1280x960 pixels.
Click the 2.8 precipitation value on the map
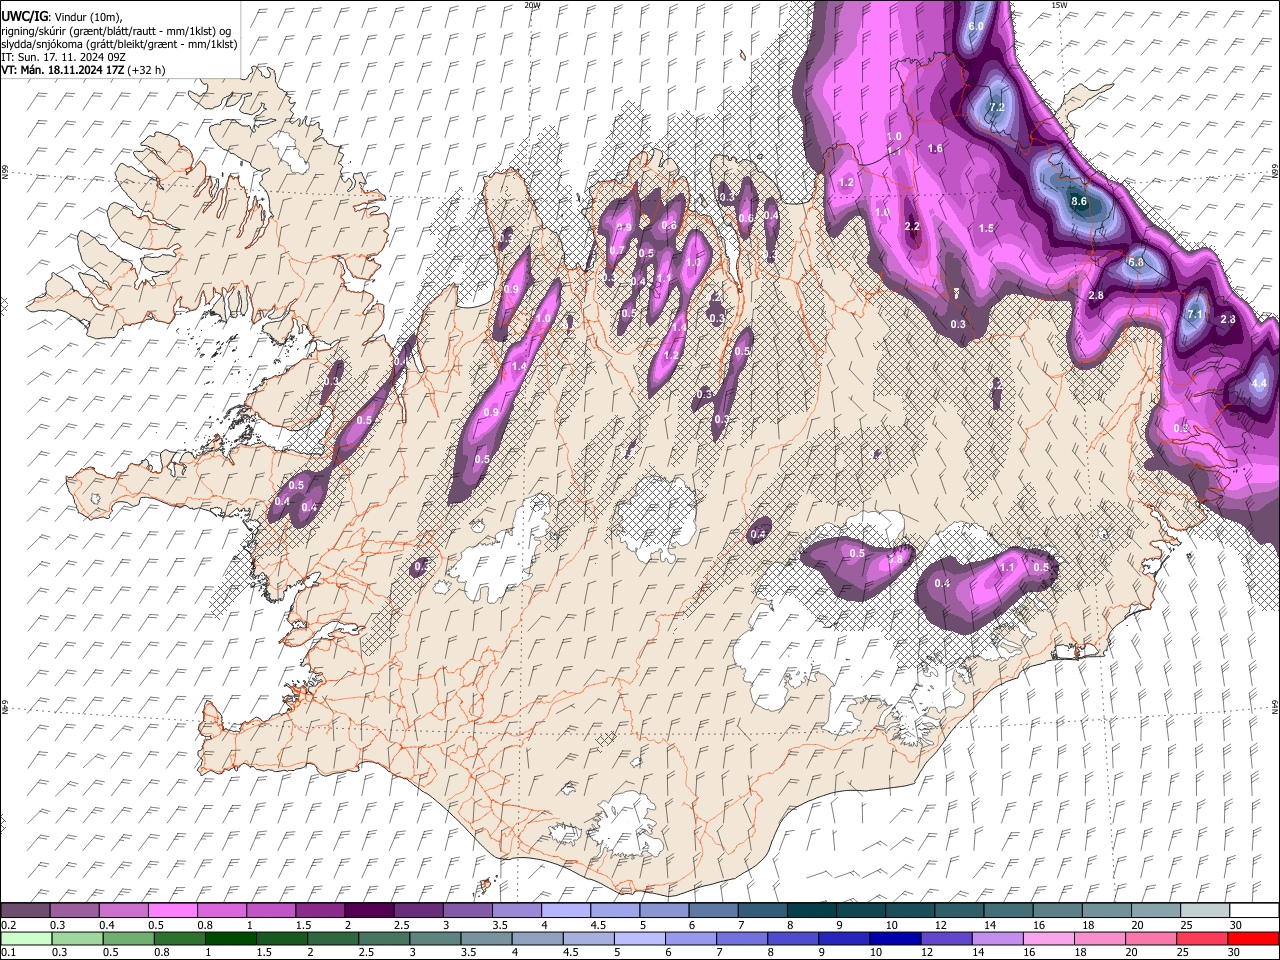(1096, 295)
